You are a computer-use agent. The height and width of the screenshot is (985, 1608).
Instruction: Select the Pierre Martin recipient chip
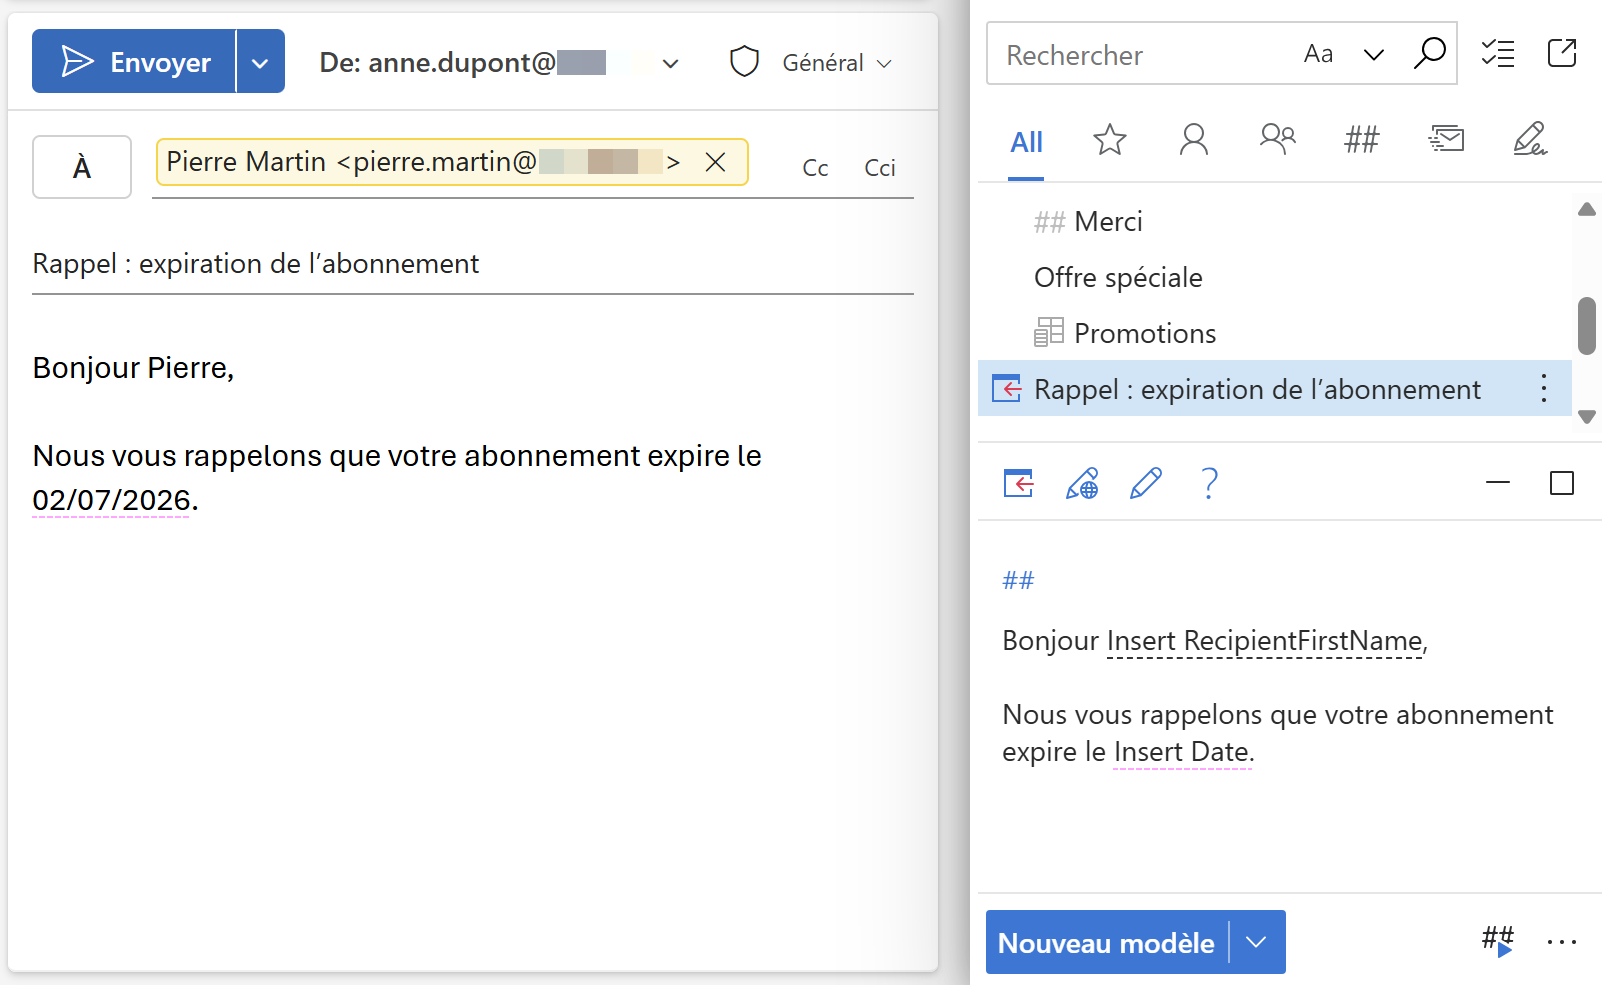coord(452,162)
